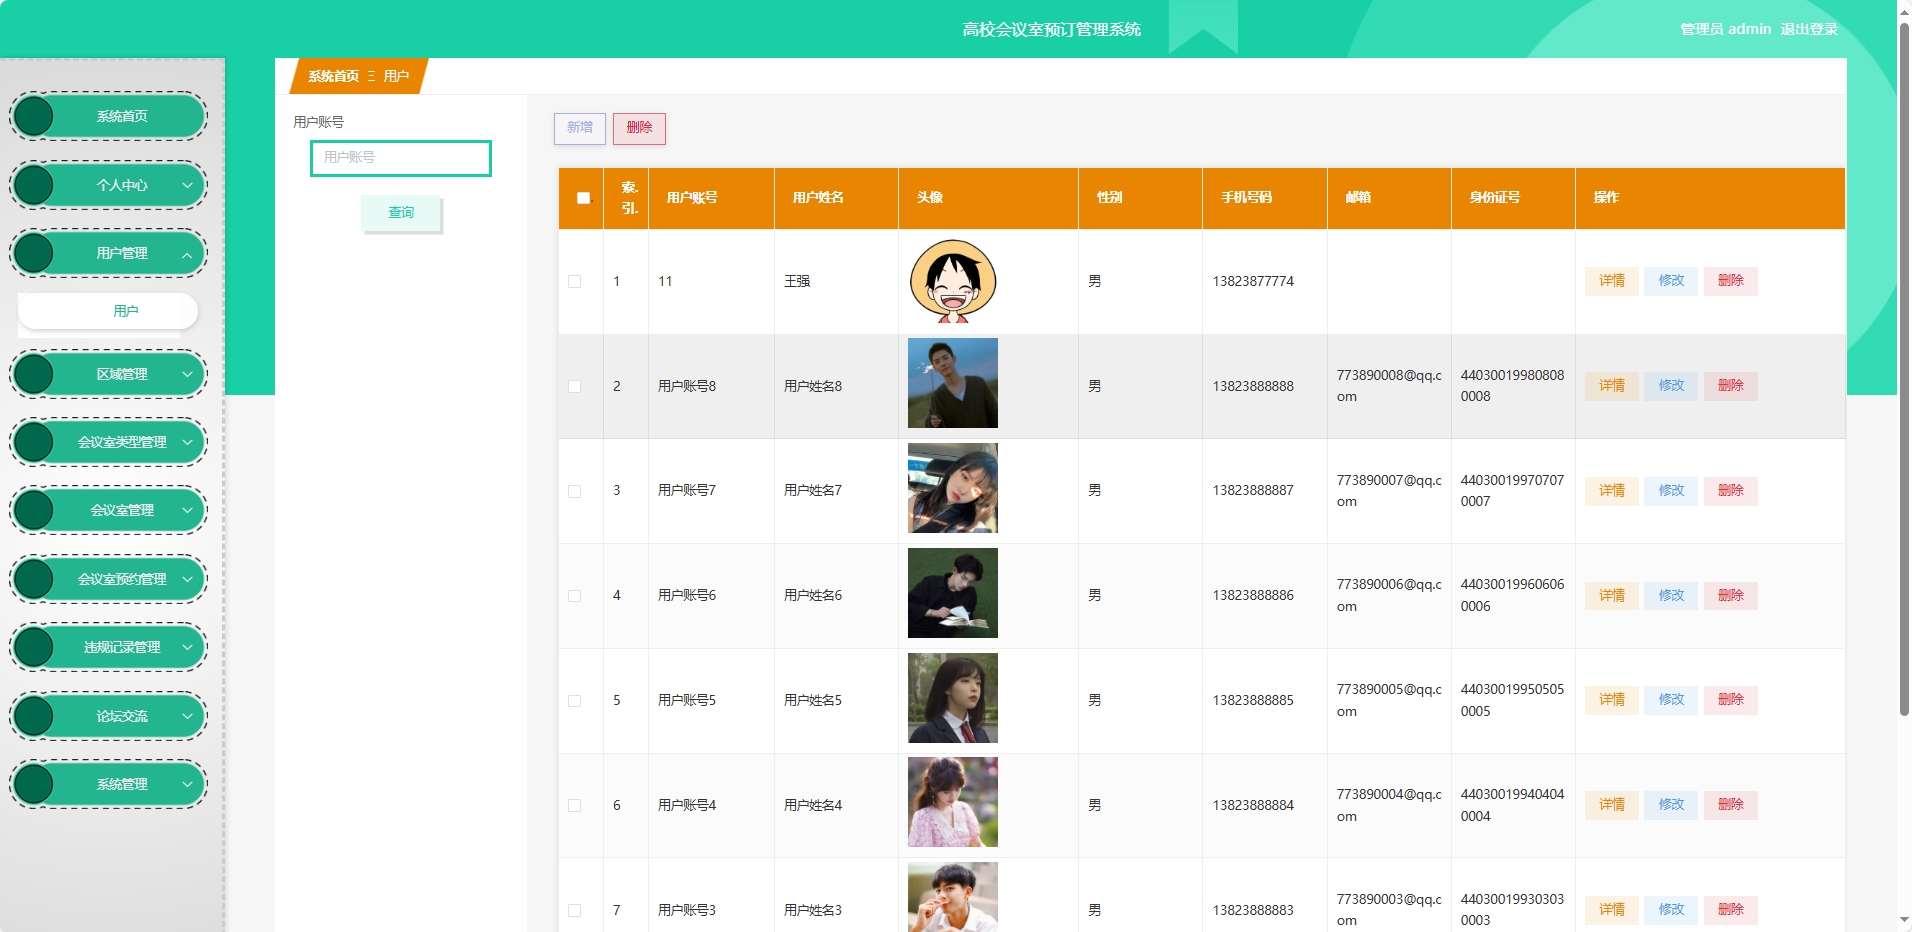Open avatar photo for 用户账号4

(953, 802)
